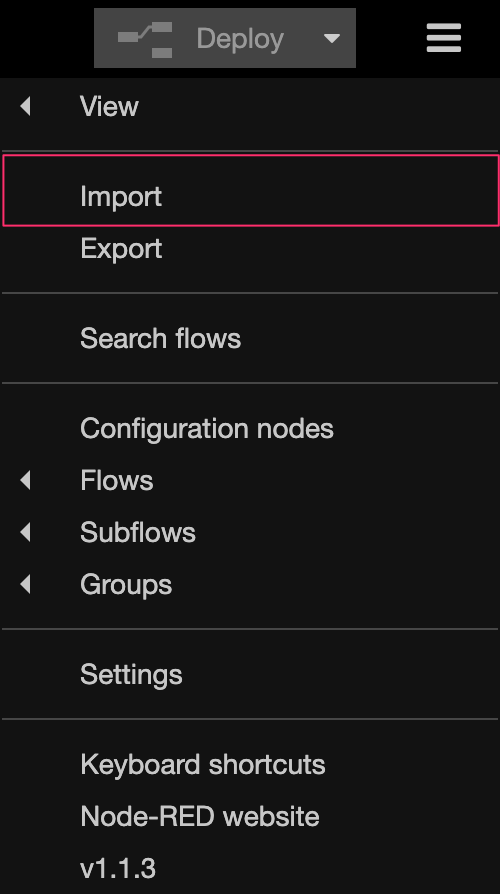Image resolution: width=500 pixels, height=894 pixels.
Task: Open the Deploy options dropdown arrow
Action: [332, 38]
